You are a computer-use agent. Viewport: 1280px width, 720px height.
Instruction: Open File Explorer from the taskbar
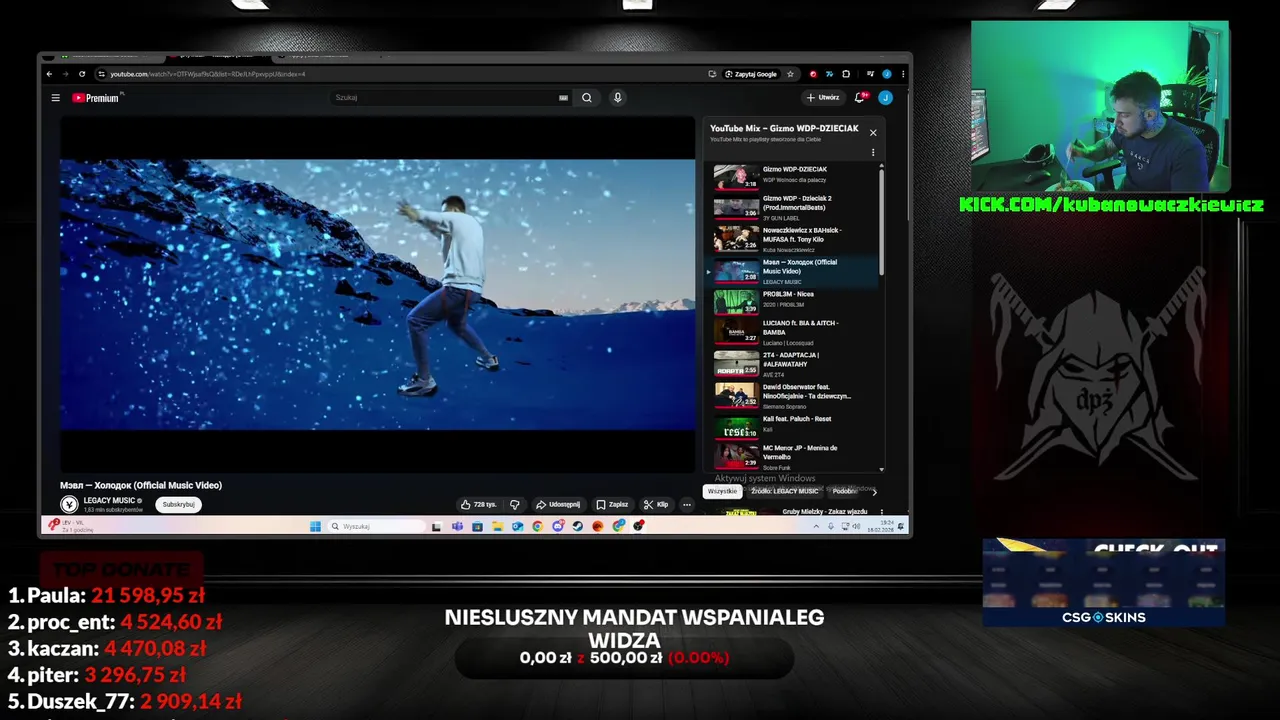coord(497,526)
